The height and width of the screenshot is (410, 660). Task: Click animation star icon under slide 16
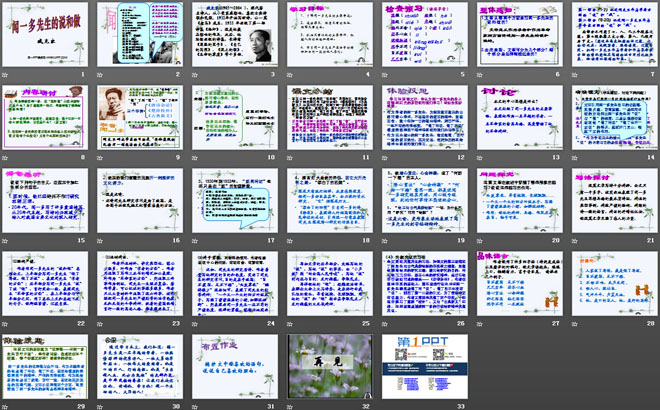(100, 240)
